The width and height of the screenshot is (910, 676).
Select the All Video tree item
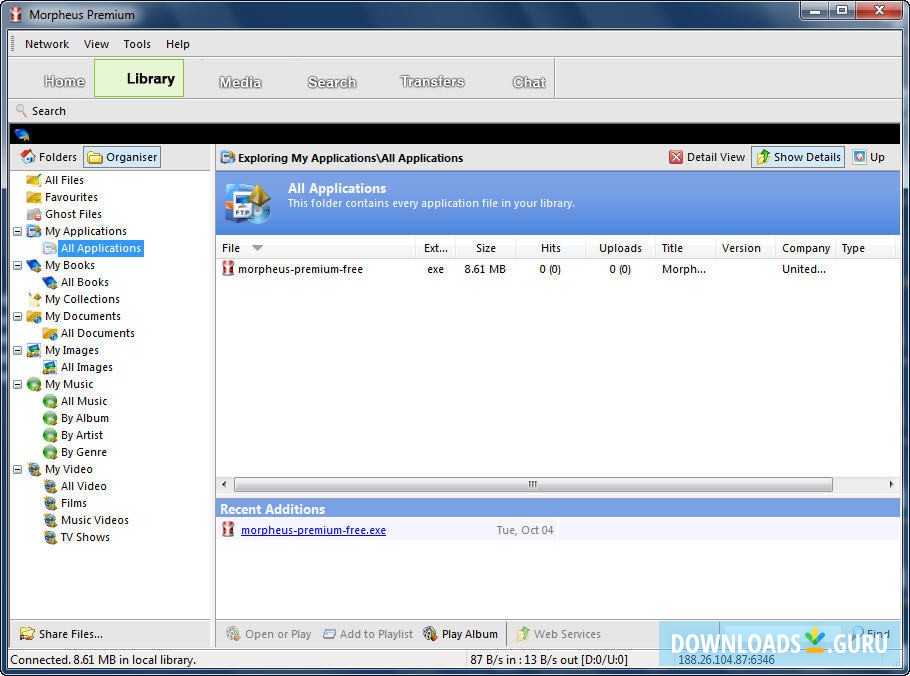(x=84, y=486)
